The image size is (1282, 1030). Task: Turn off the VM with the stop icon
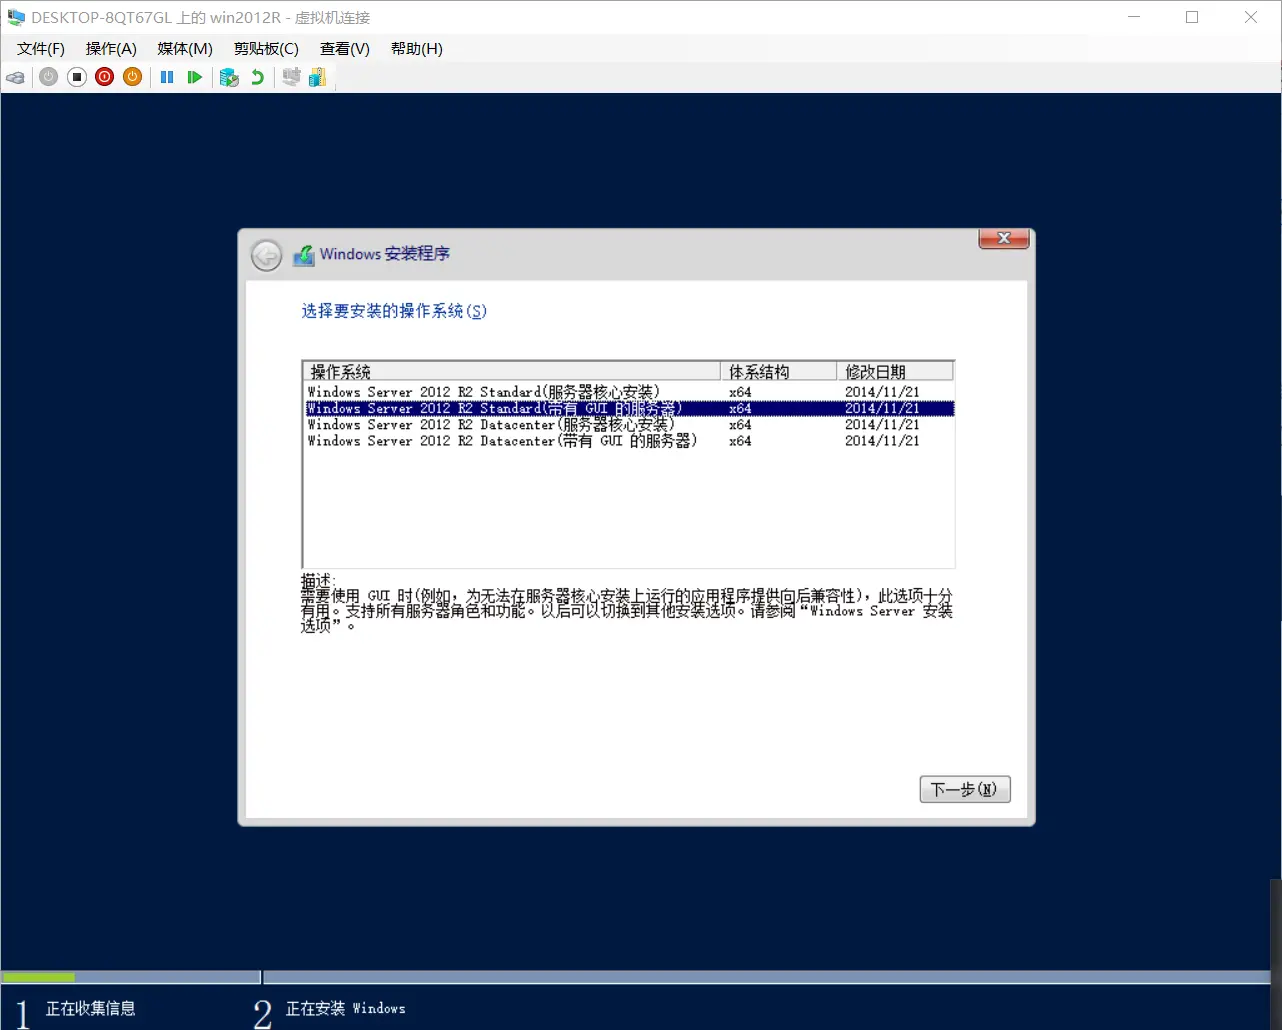point(77,77)
